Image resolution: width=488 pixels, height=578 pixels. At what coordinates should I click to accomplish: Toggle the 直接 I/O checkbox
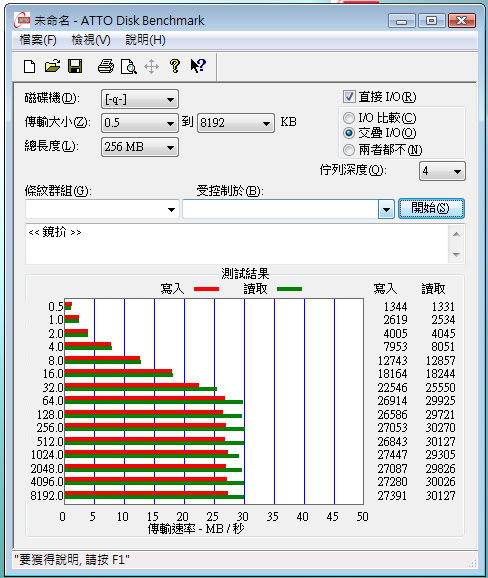click(x=349, y=97)
